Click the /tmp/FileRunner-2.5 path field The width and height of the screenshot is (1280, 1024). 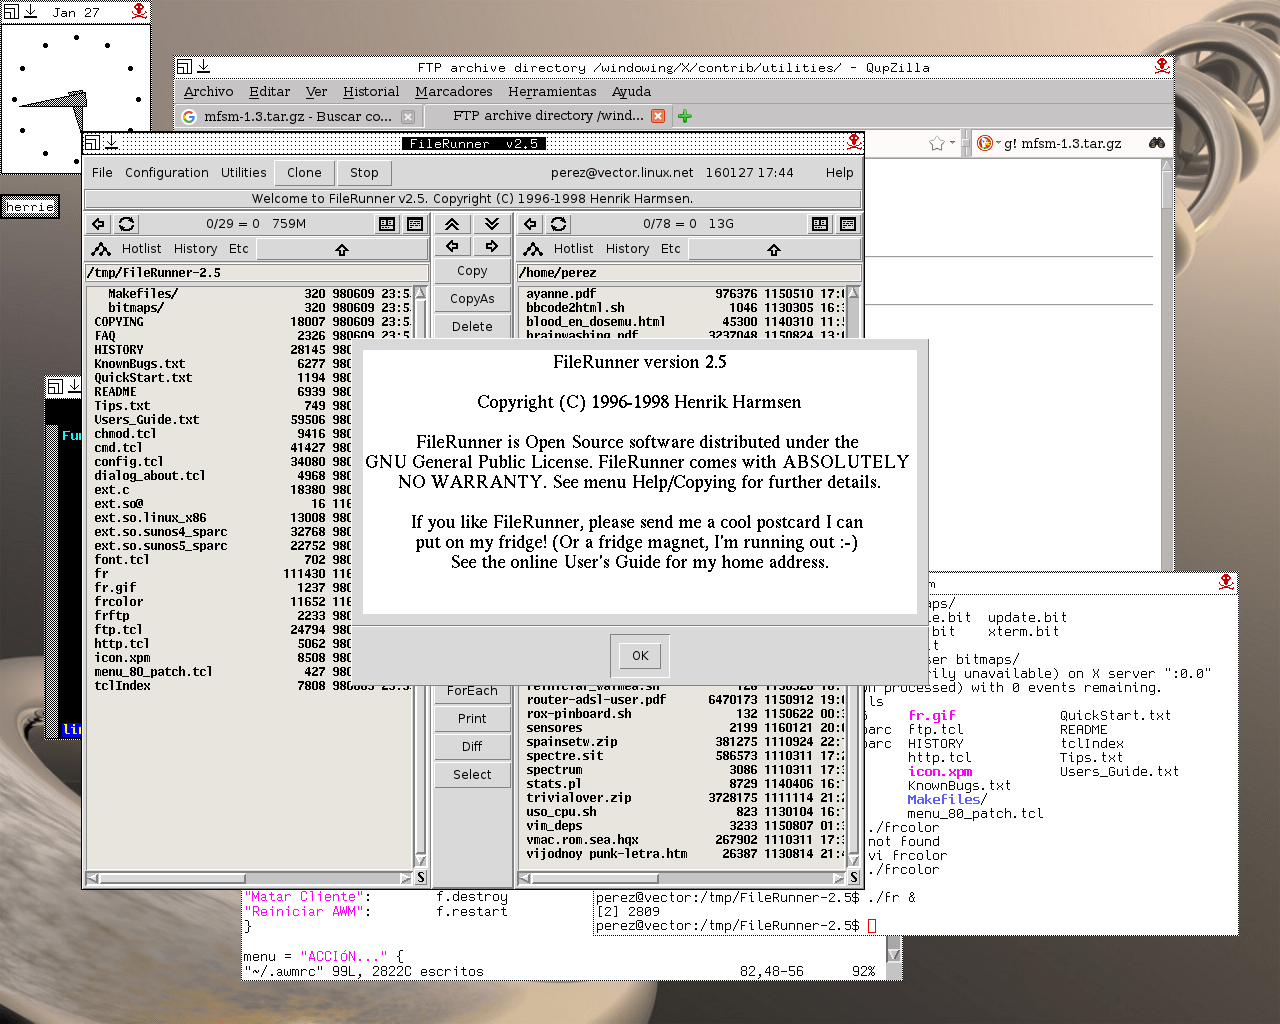(257, 273)
